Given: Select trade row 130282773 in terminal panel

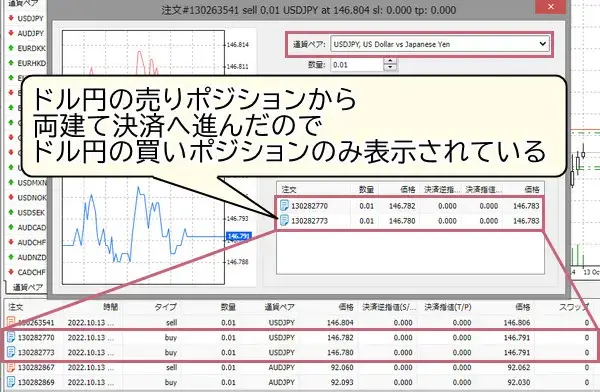Looking at the screenshot, I should (x=300, y=353).
